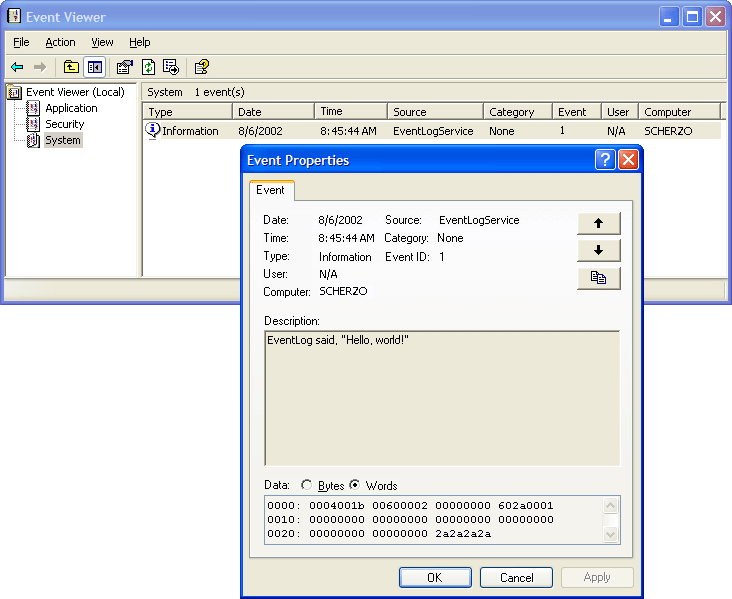The height and width of the screenshot is (599, 732).
Task: Open the Action menu
Action: [60, 42]
